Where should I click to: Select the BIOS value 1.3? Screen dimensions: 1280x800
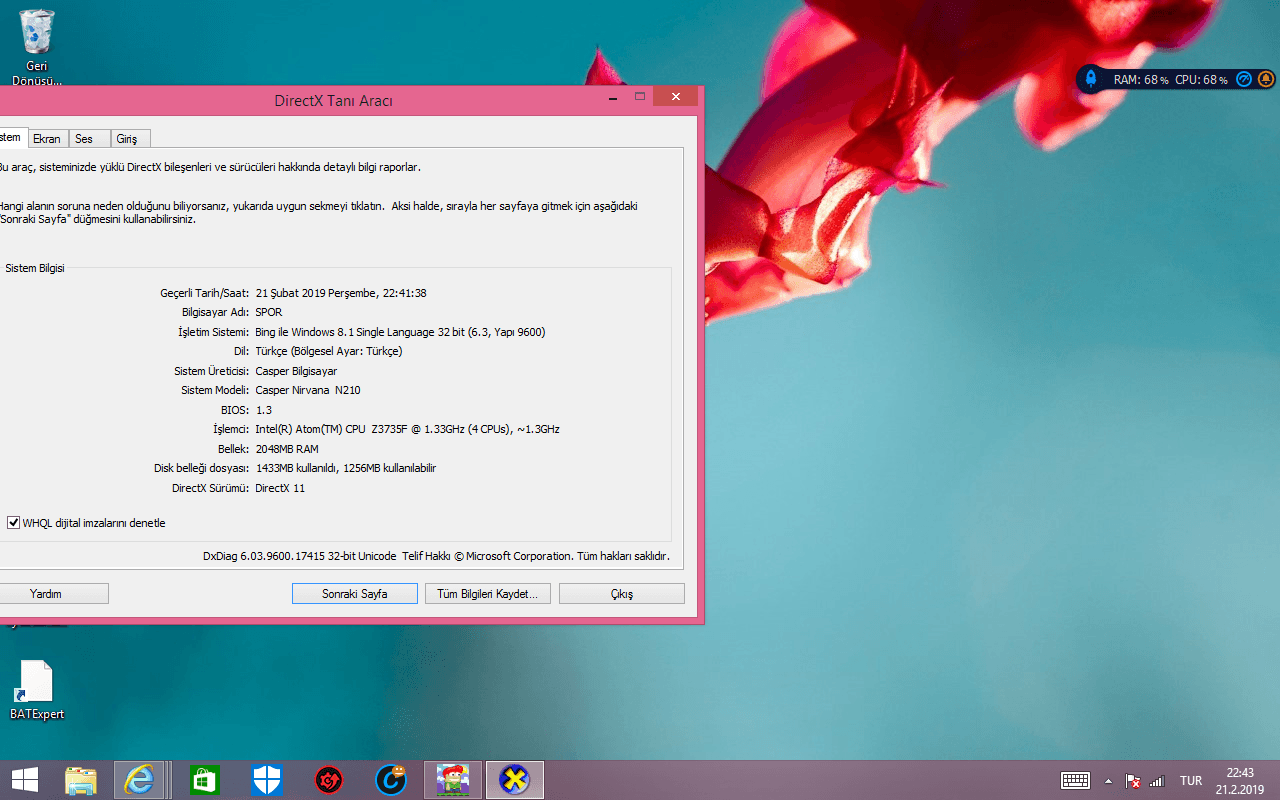coord(263,410)
